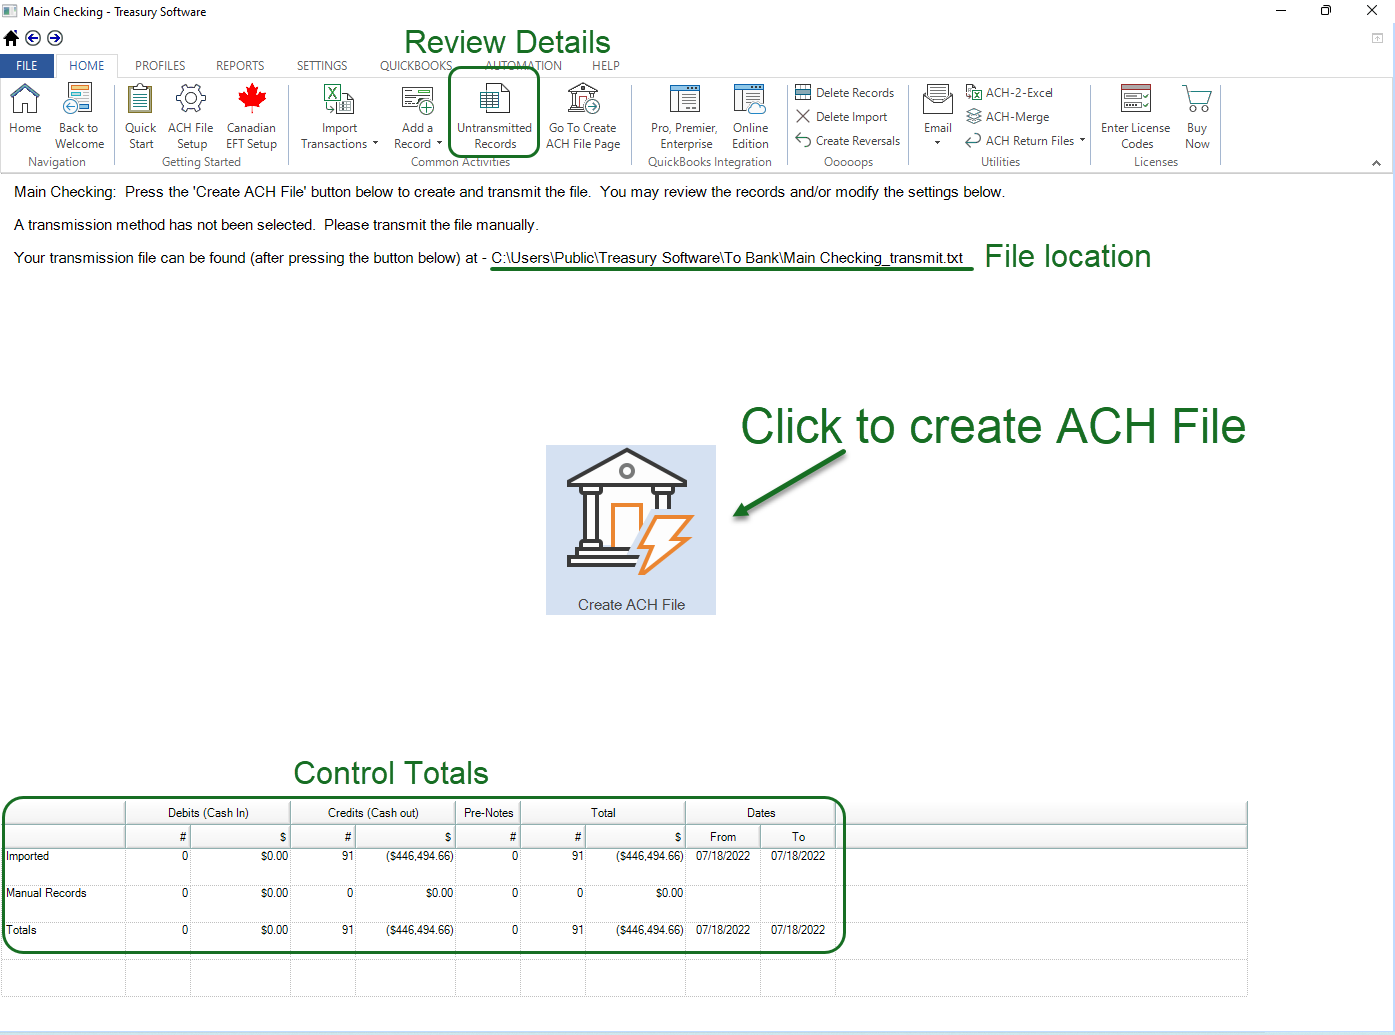This screenshot has width=1395, height=1035.
Task: Click Delete Import option
Action: (842, 117)
